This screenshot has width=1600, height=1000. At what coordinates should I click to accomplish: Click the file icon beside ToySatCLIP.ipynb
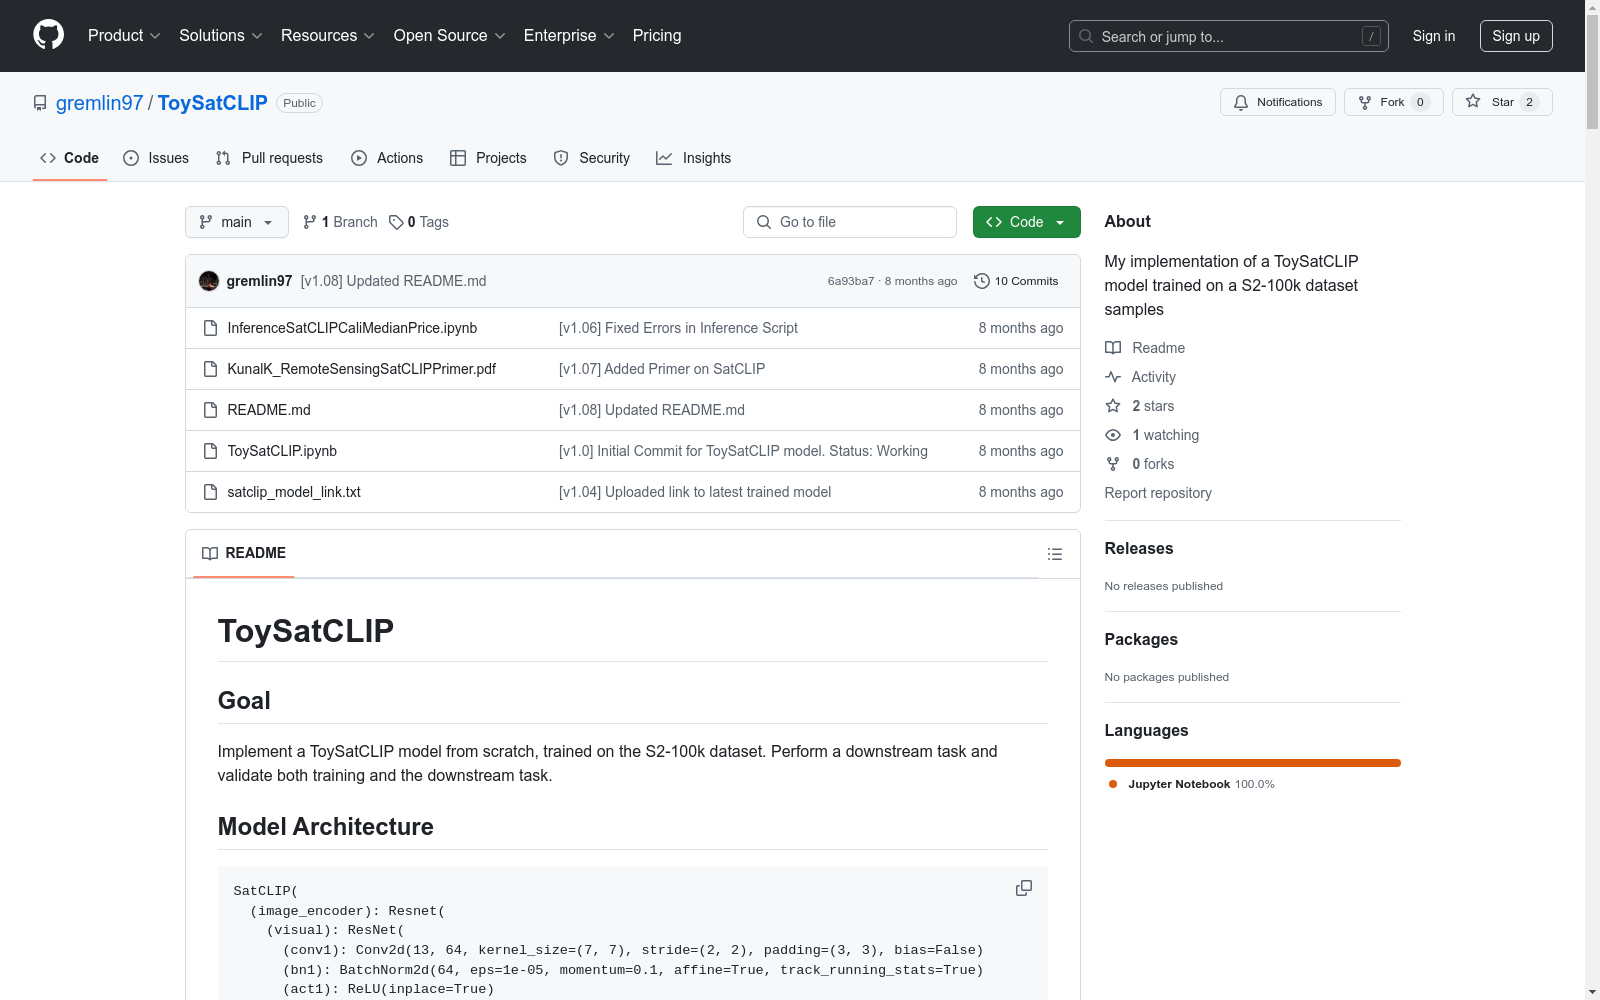[210, 451]
